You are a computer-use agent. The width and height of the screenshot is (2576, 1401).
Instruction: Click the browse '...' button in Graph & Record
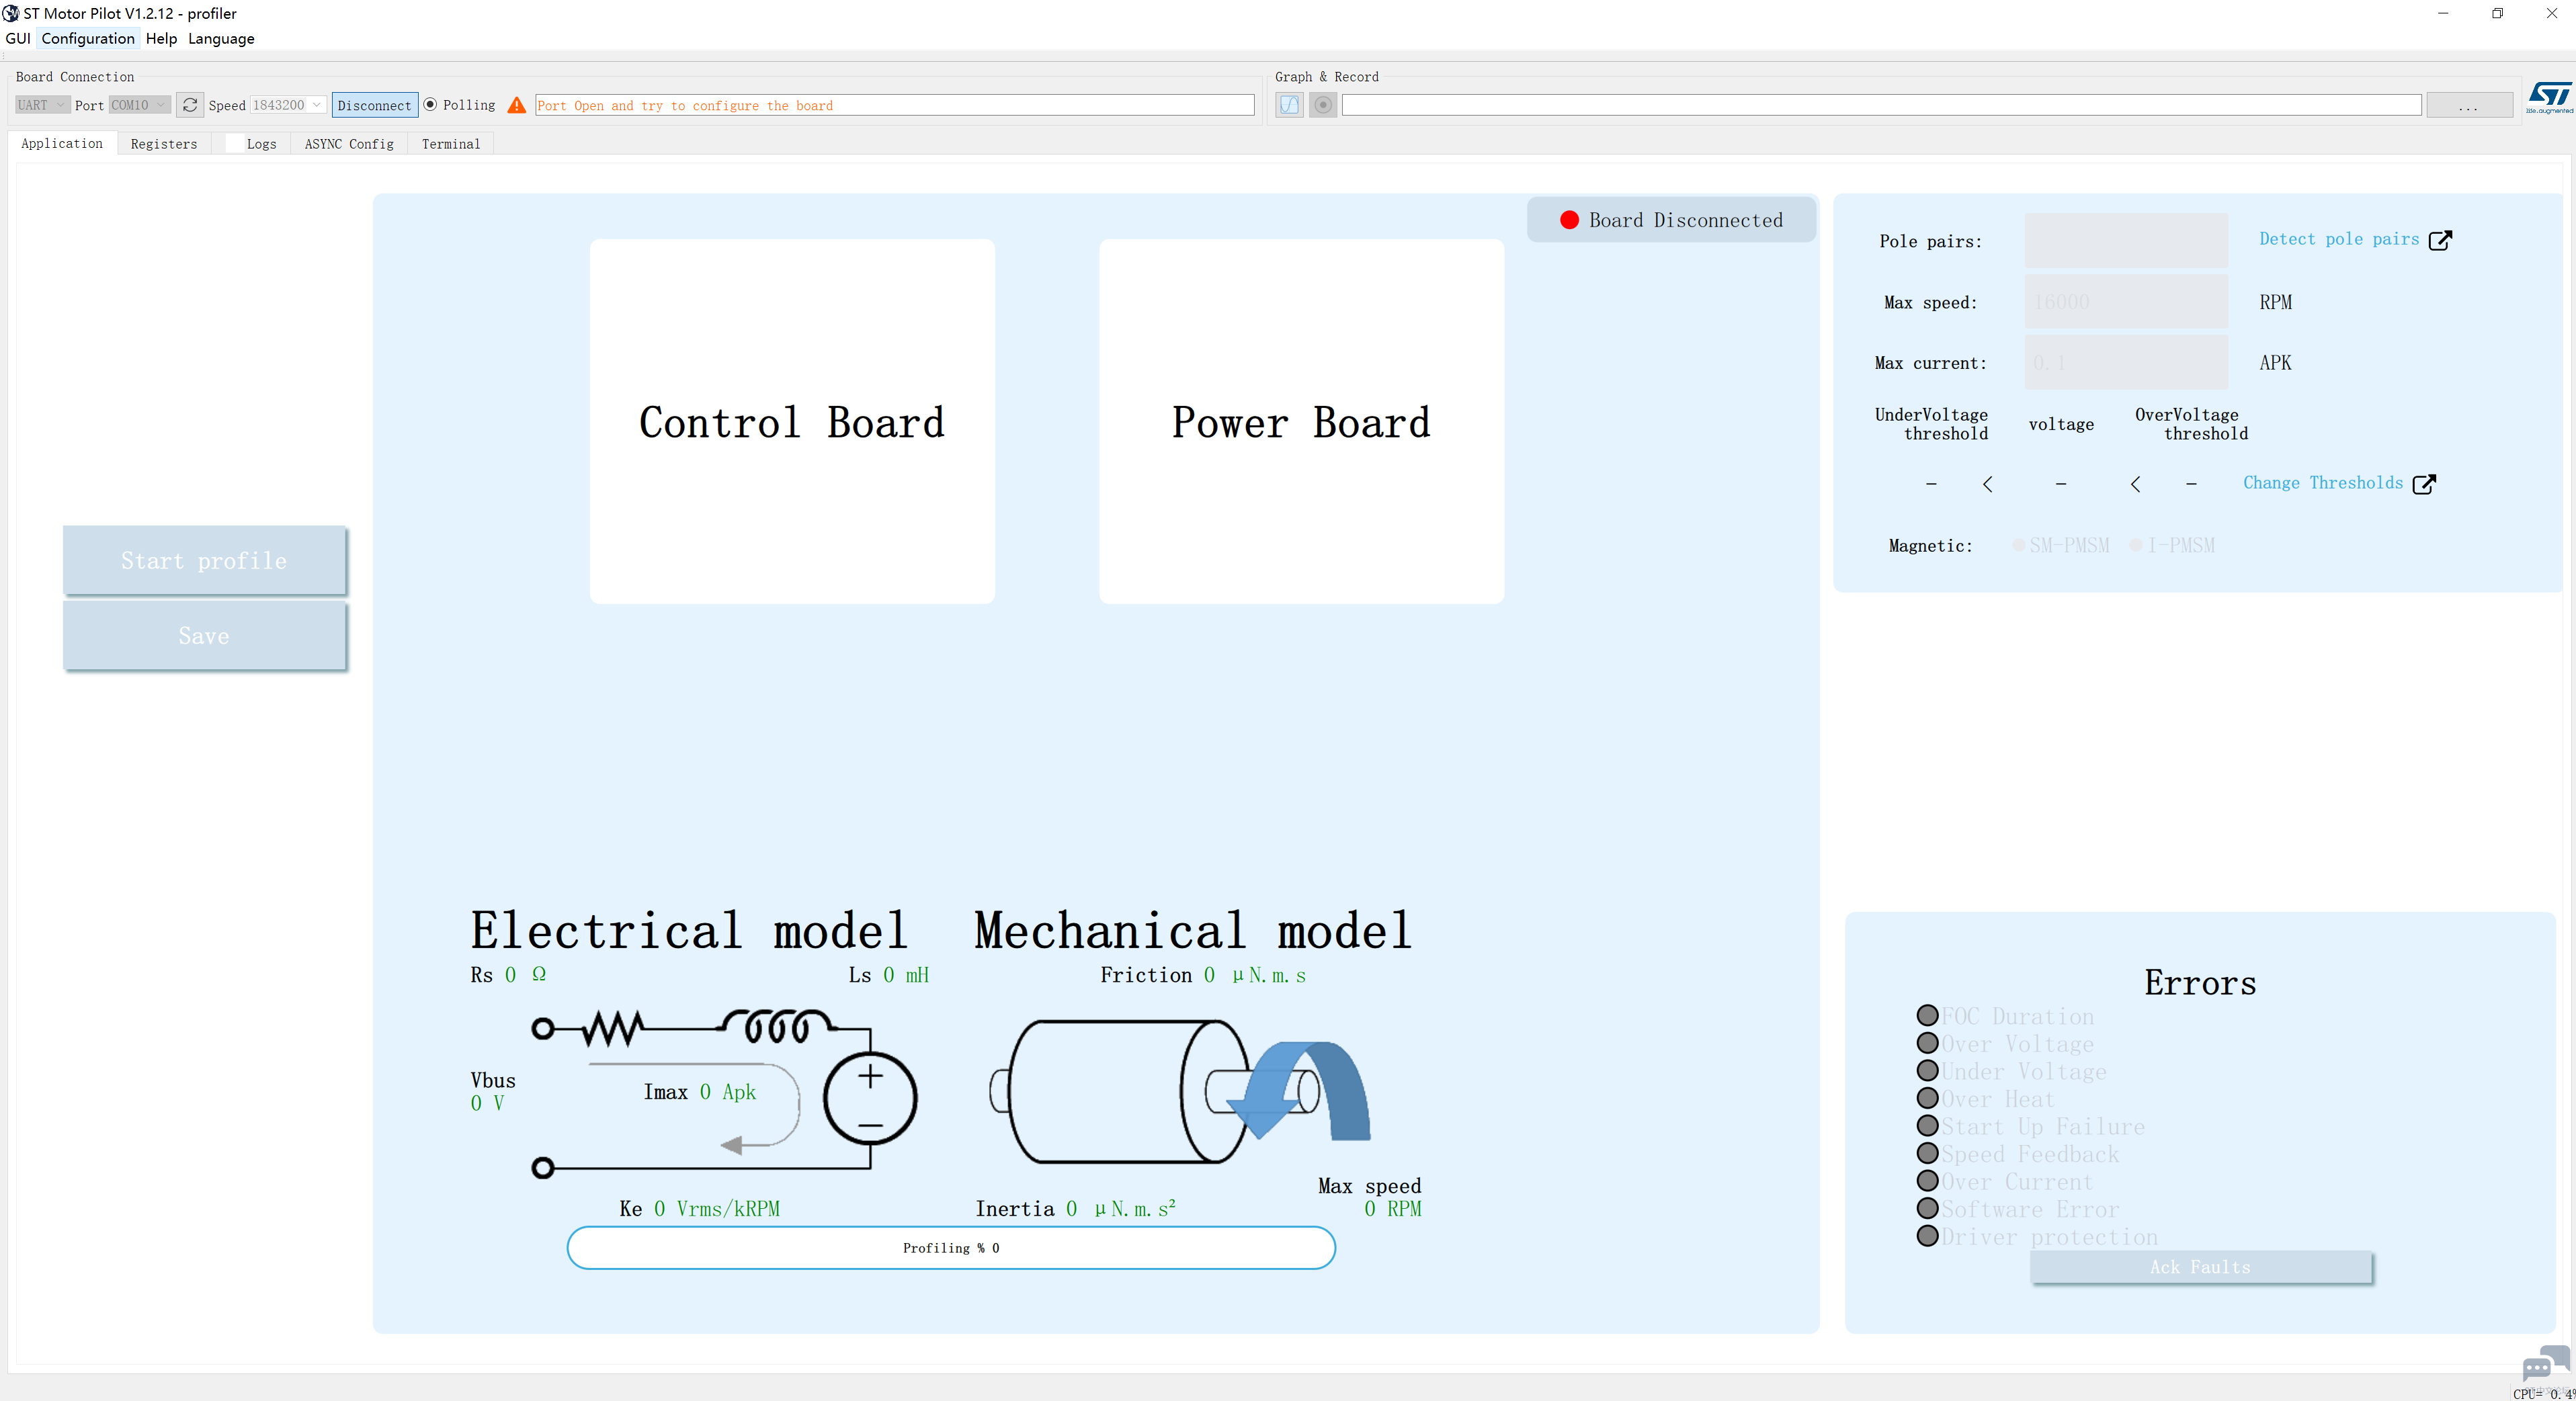coord(2469,105)
